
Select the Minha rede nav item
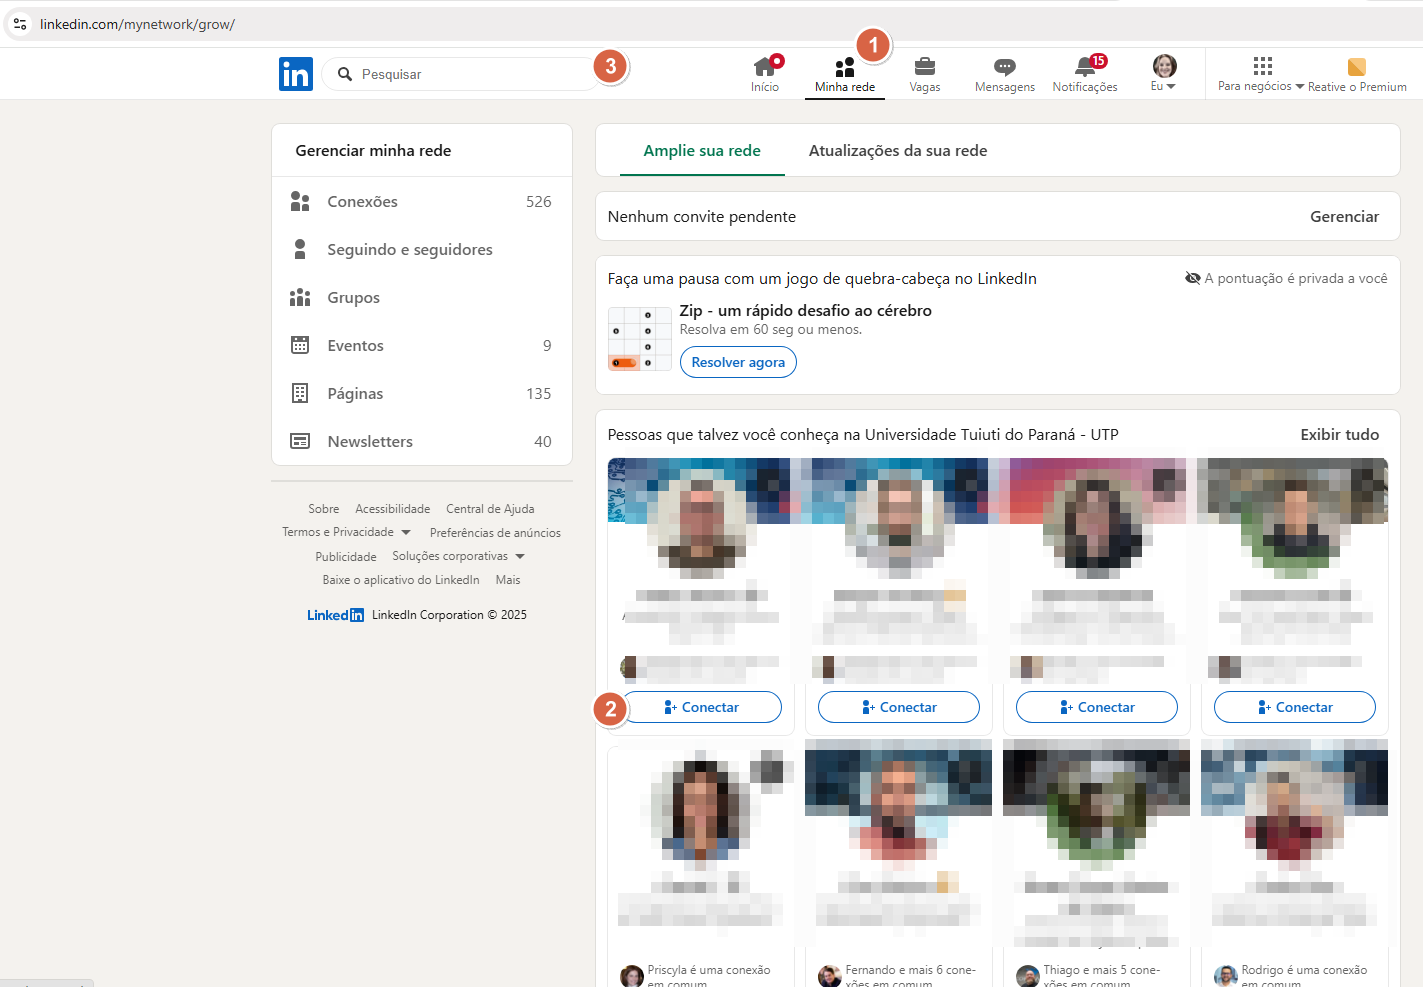845,75
